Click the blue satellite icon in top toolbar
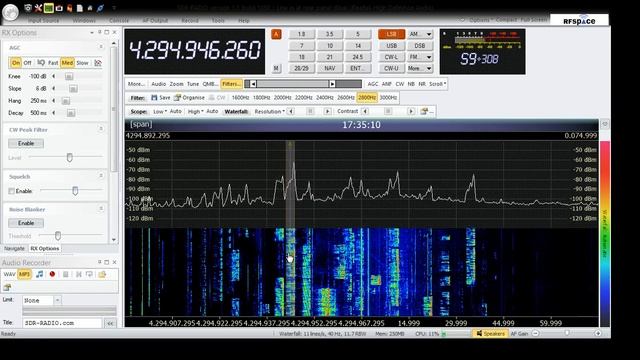Image resolution: width=640 pixels, height=360 pixels. tap(100, 8)
